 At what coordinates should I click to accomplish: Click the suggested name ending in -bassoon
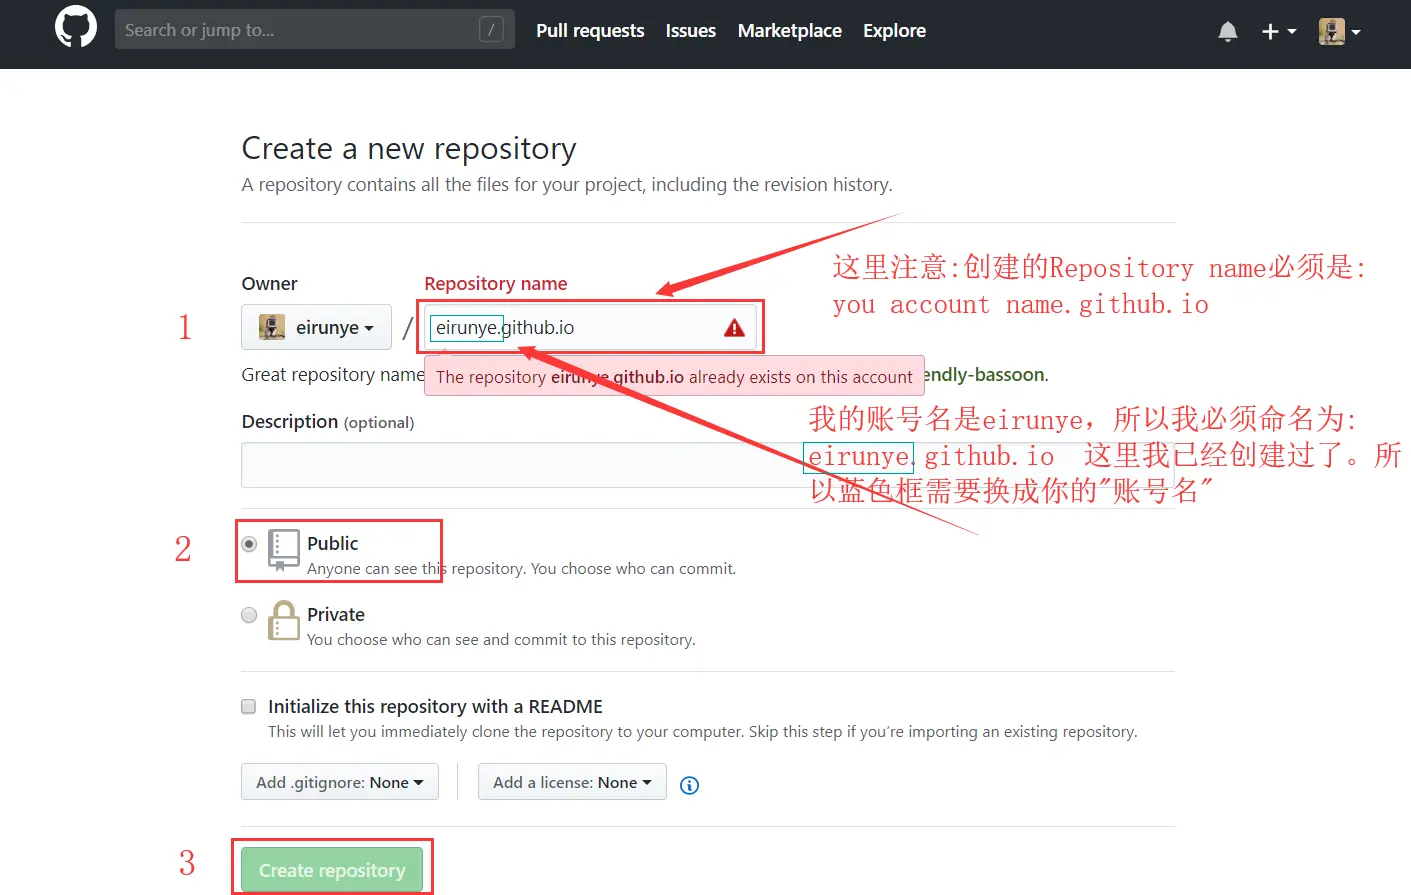(985, 375)
